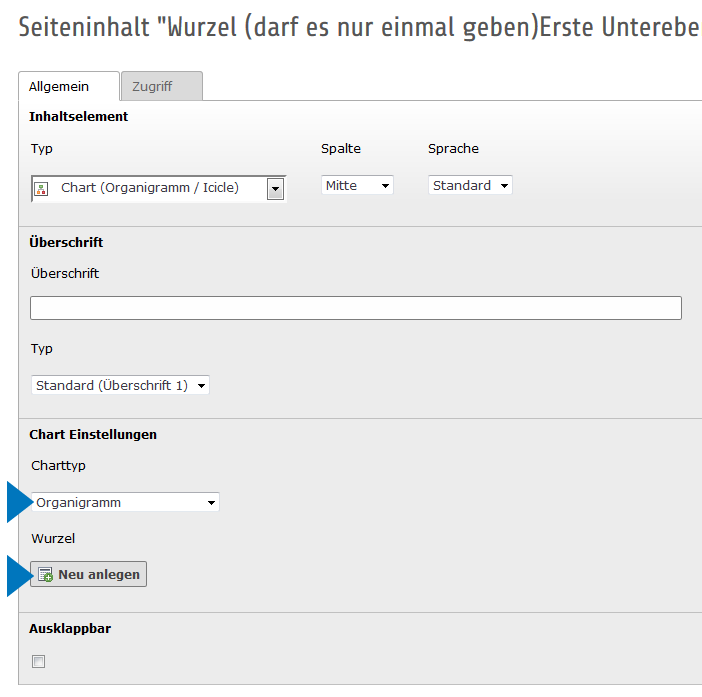Viewport: 702px width, 697px height.
Task: Toggle the Ausklappbar checkbox
Action: coord(39,661)
